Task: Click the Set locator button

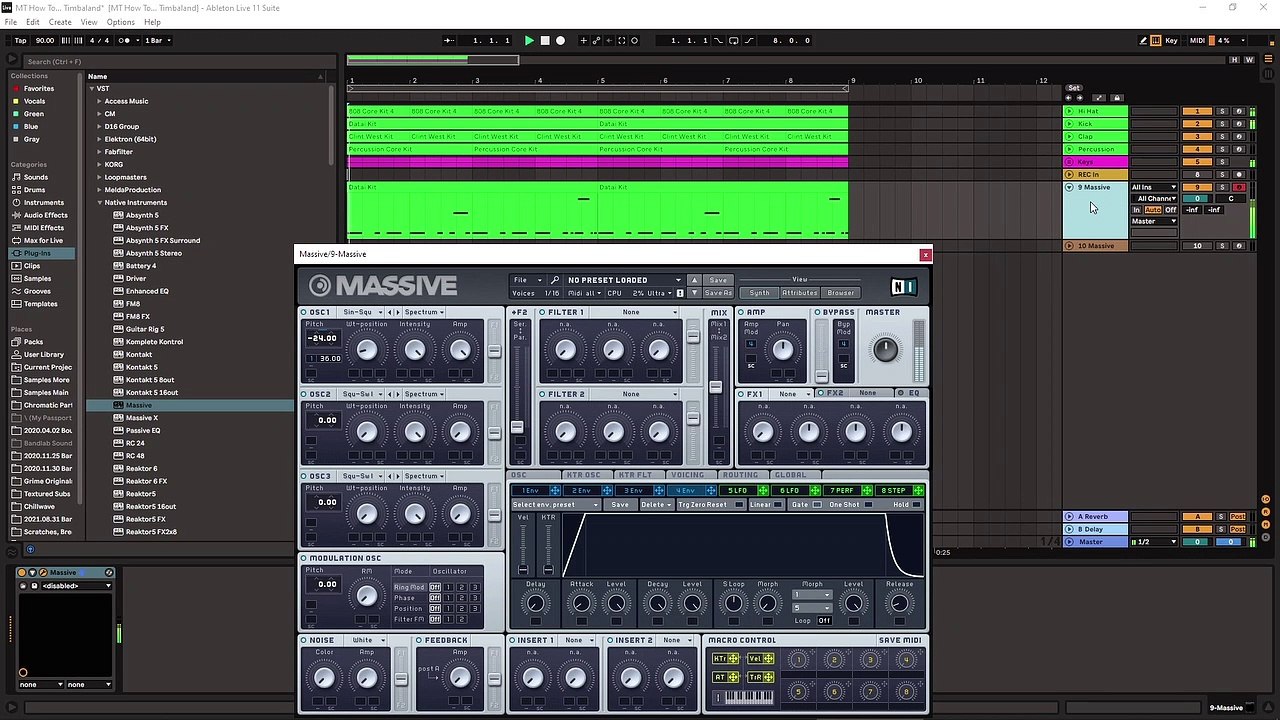Action: tap(1074, 88)
